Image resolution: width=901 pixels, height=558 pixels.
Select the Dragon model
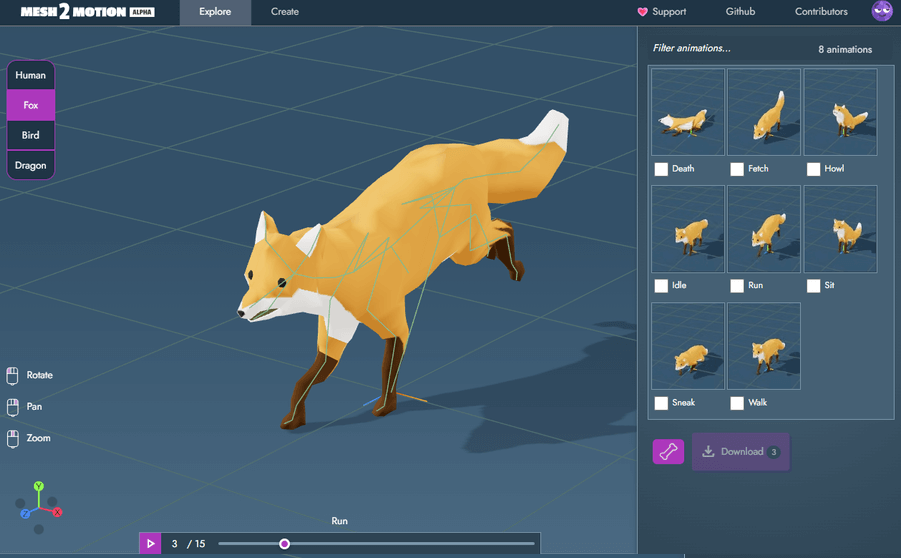[x=30, y=166]
